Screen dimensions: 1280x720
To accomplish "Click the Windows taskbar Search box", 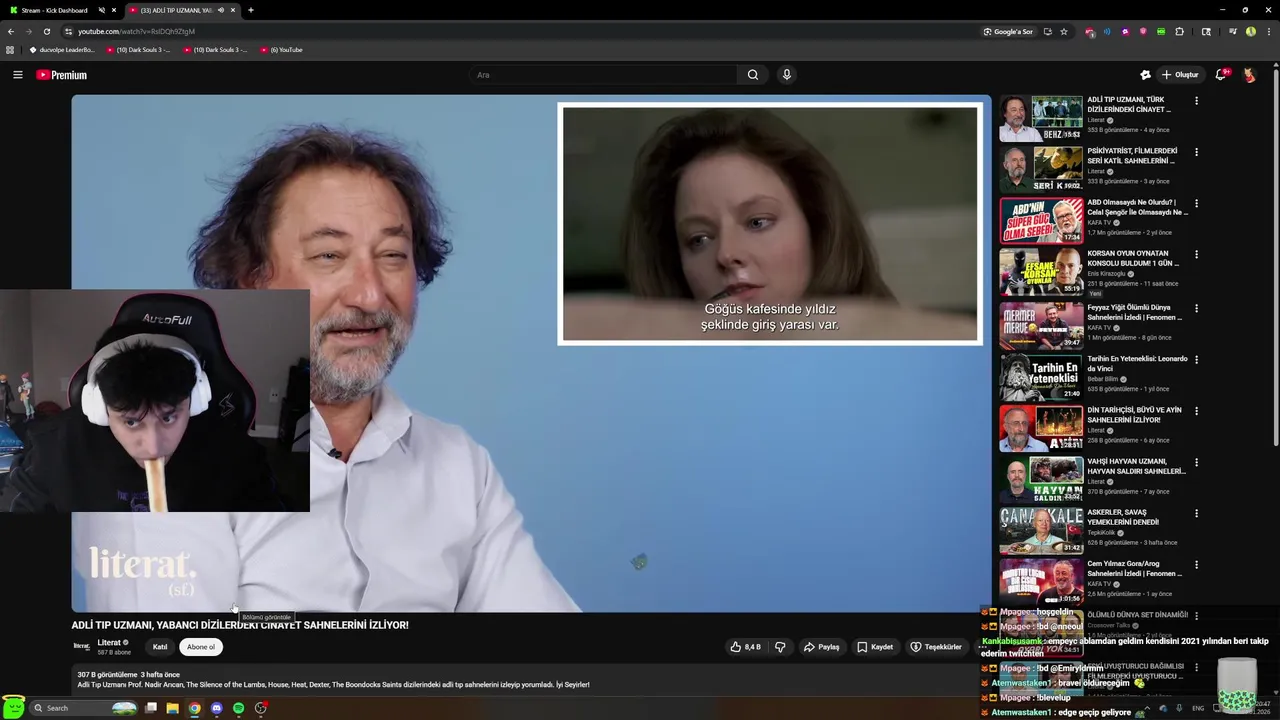I will 83,708.
